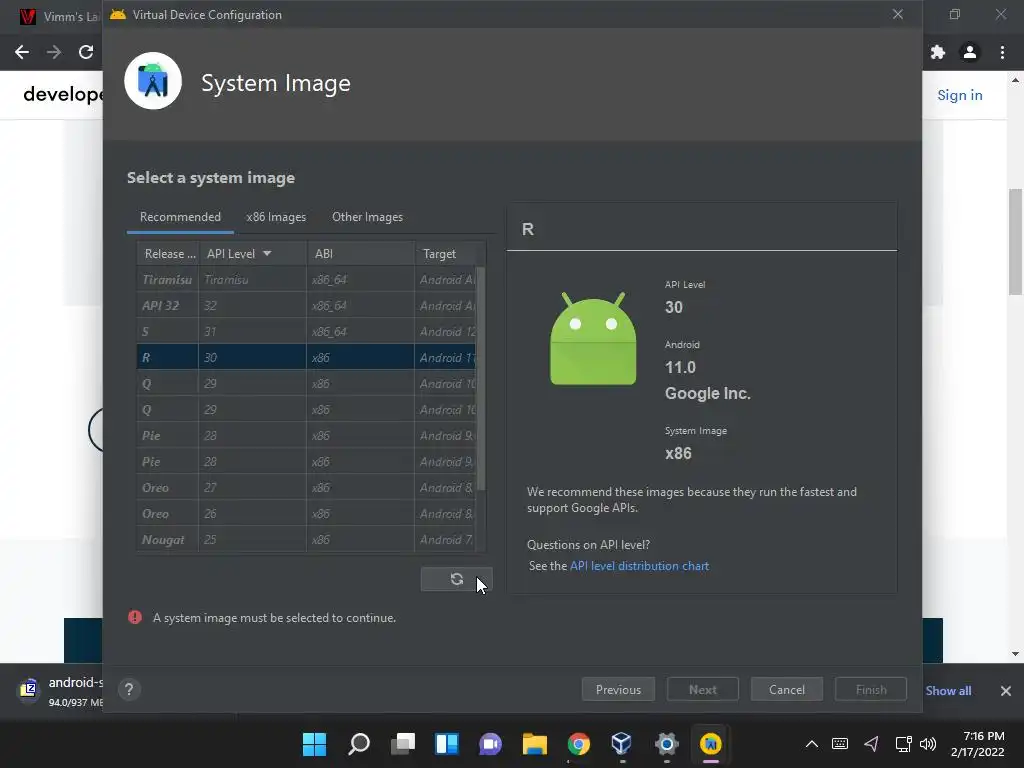Click the Chrome page vertical scrollbar
Screen dimensions: 1024x768
[x=1016, y=242]
